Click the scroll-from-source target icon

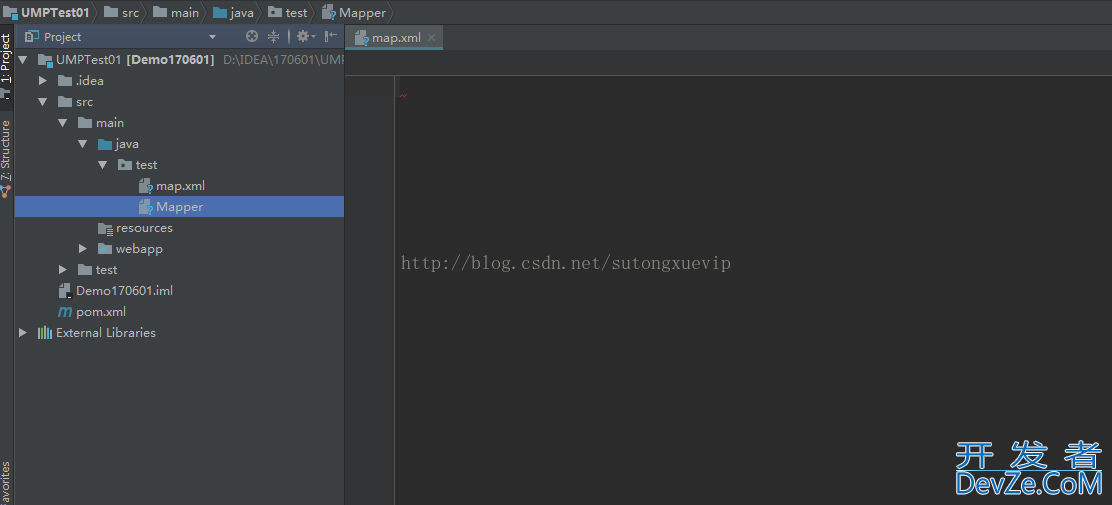[252, 36]
